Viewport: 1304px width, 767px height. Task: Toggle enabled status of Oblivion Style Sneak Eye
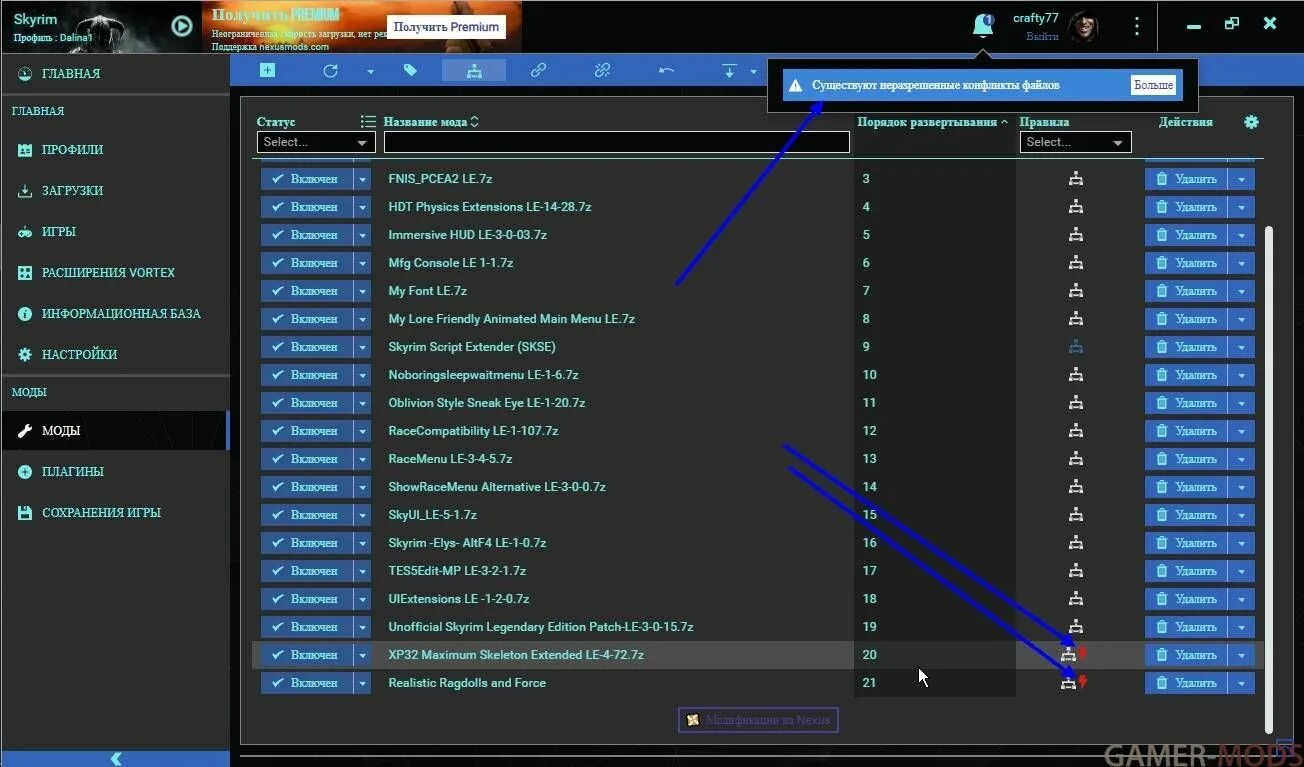pyautogui.click(x=306, y=403)
